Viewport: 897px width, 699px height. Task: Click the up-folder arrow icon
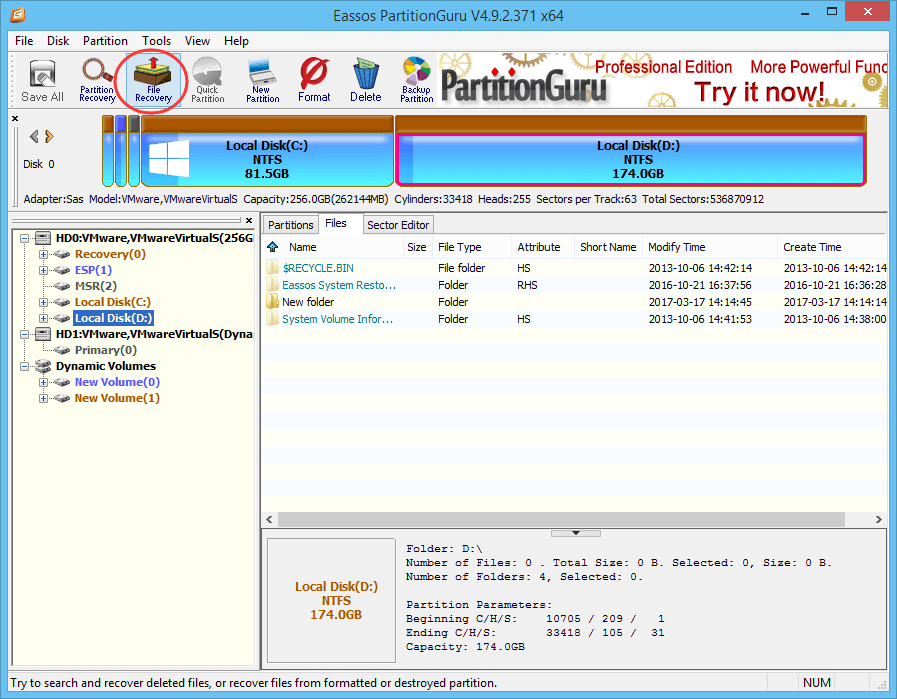pyautogui.click(x=273, y=247)
